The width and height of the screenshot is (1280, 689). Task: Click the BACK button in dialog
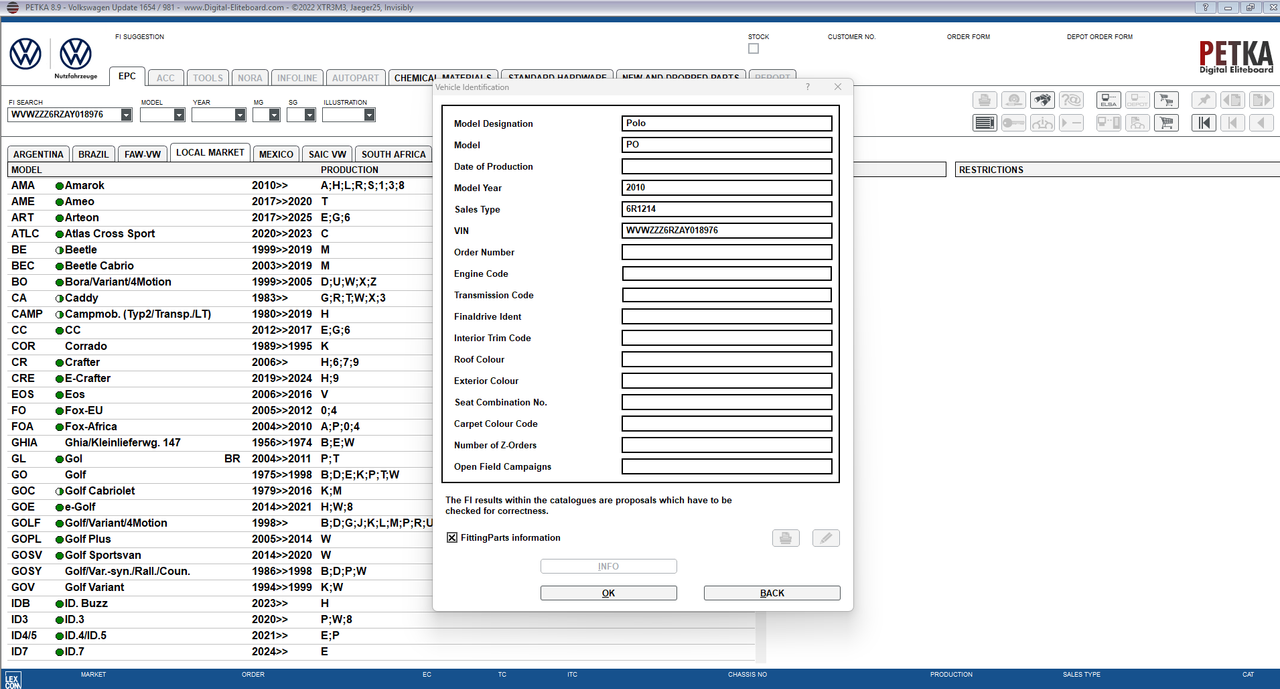772,593
